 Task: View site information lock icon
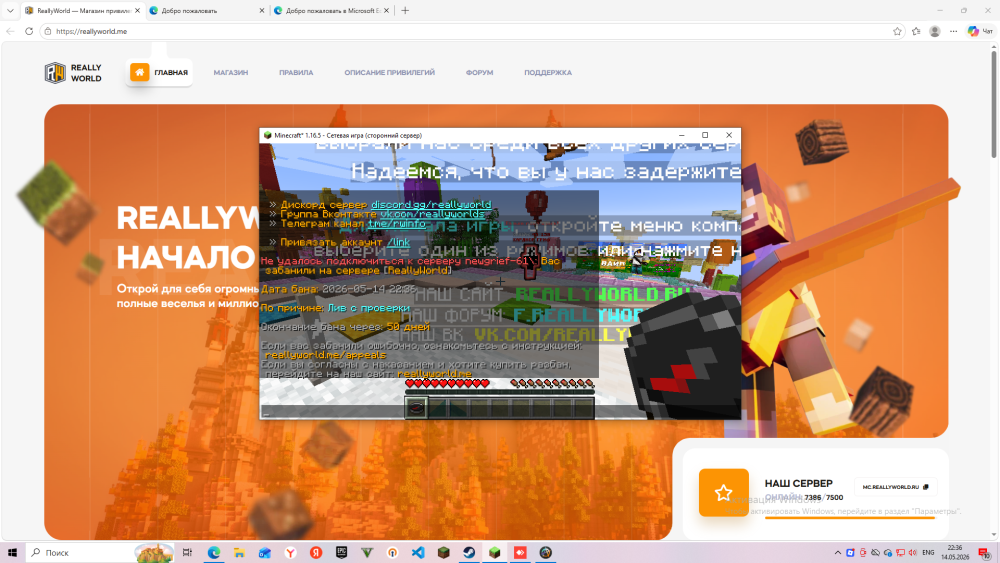click(48, 31)
